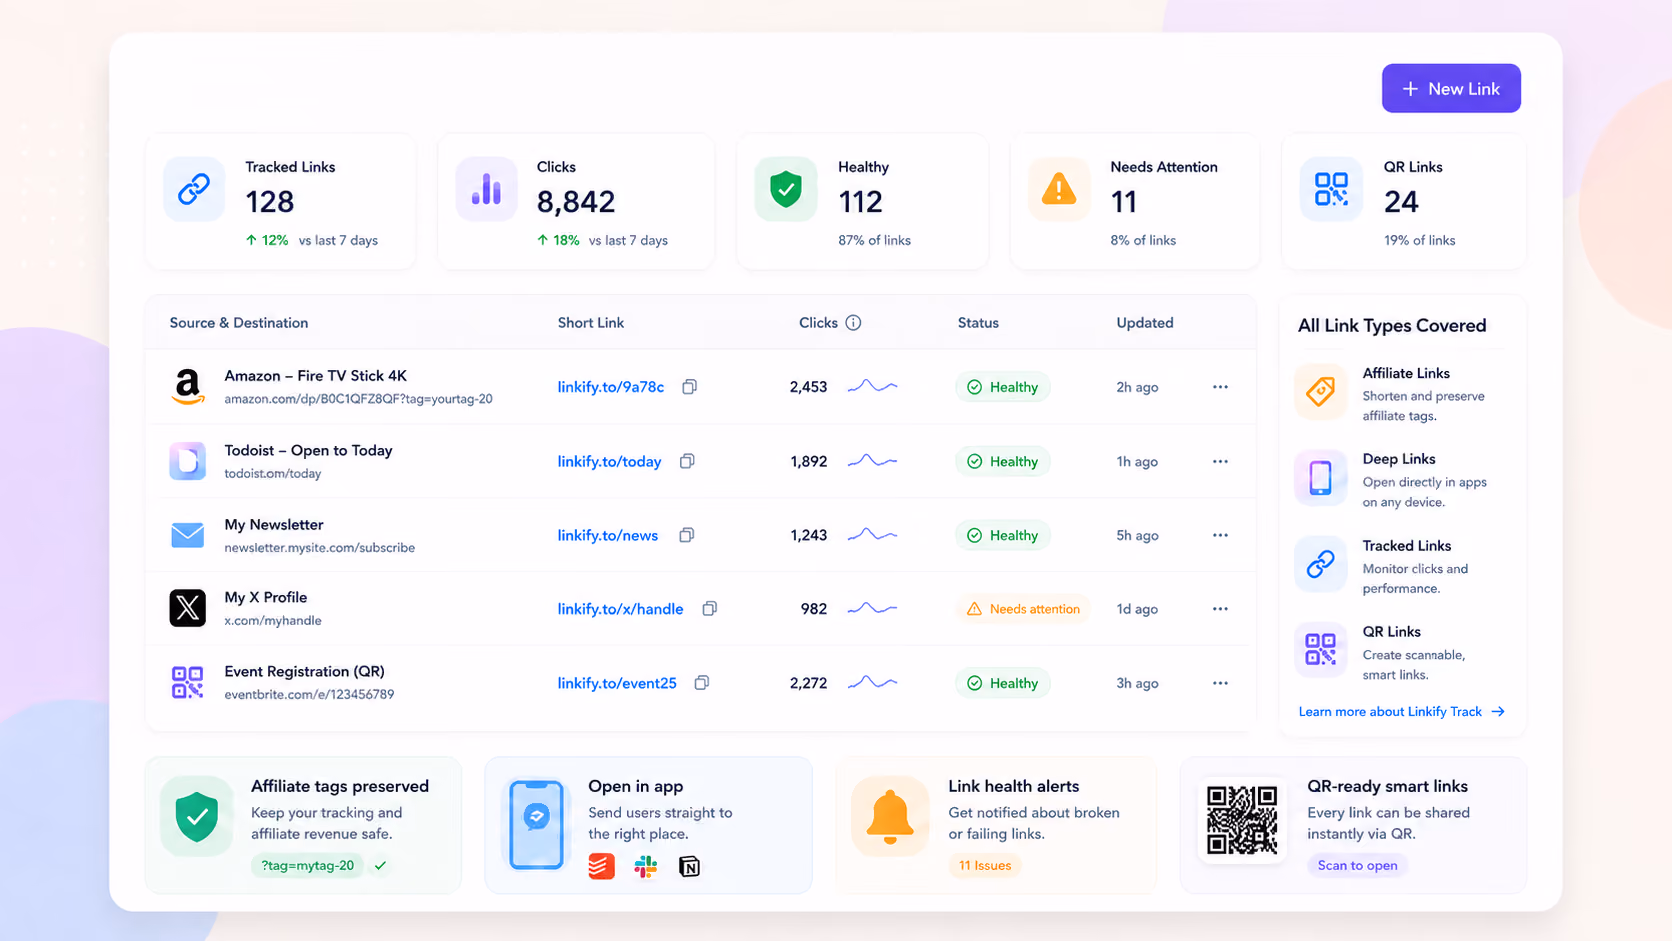Click the QR code thumbnail

pos(1242,820)
